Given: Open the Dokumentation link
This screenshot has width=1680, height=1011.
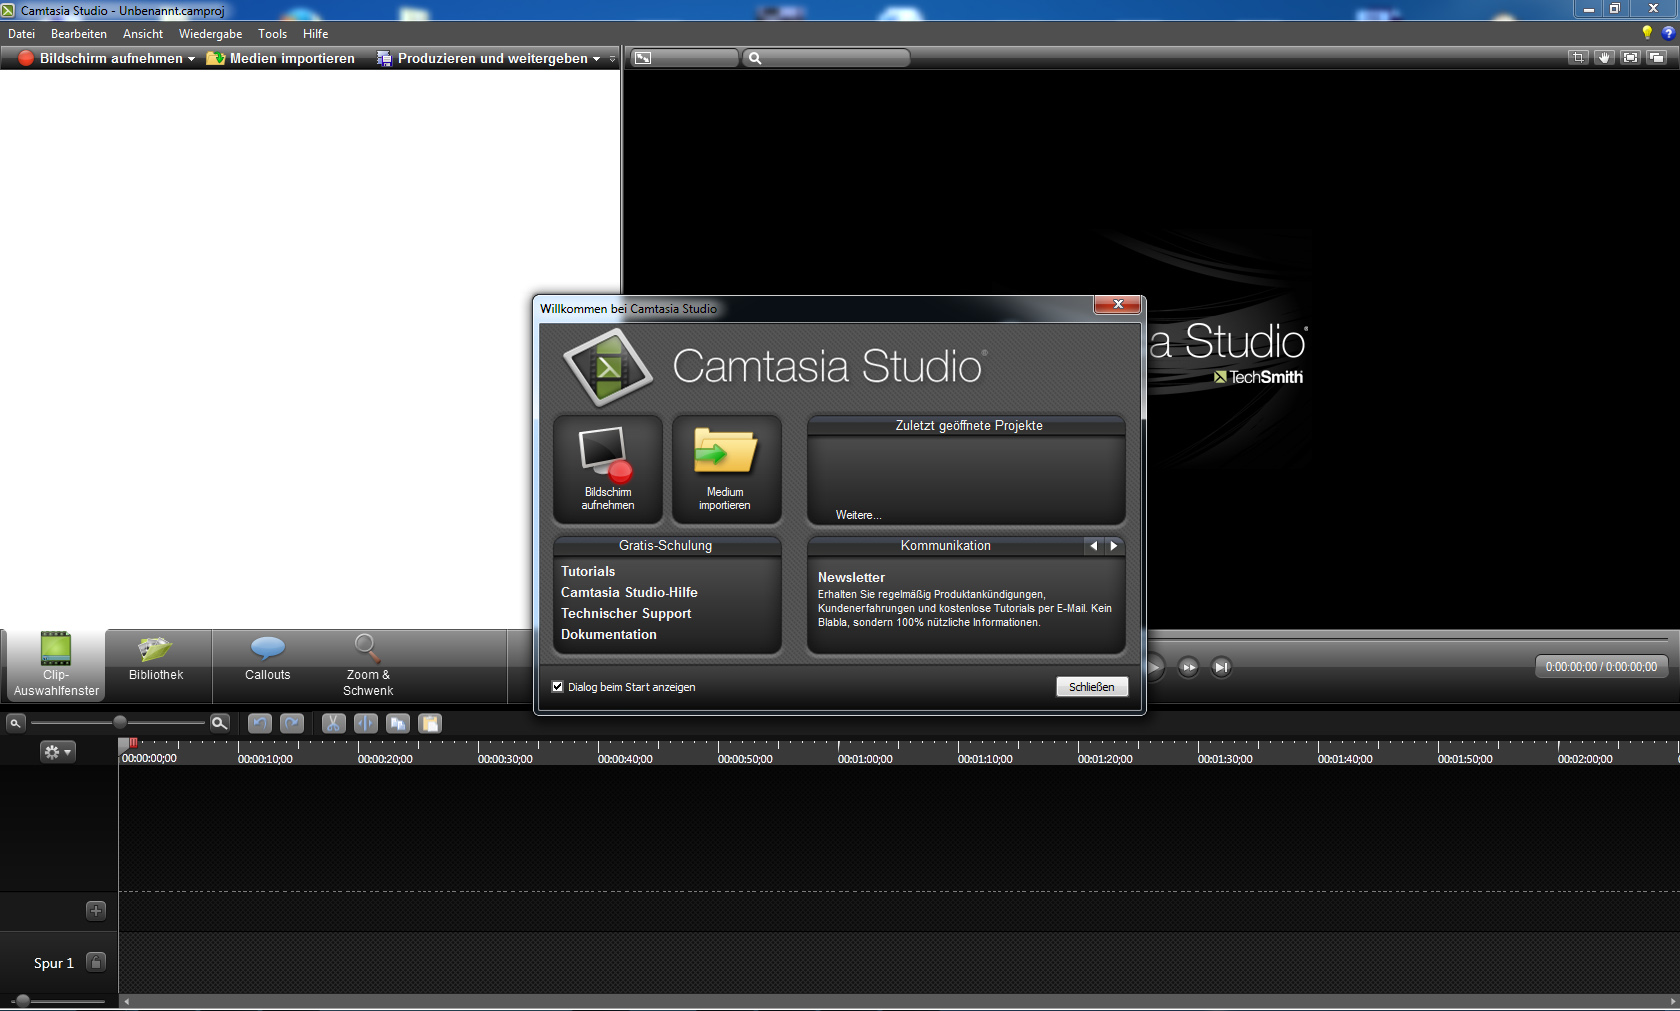Looking at the screenshot, I should pos(609,635).
